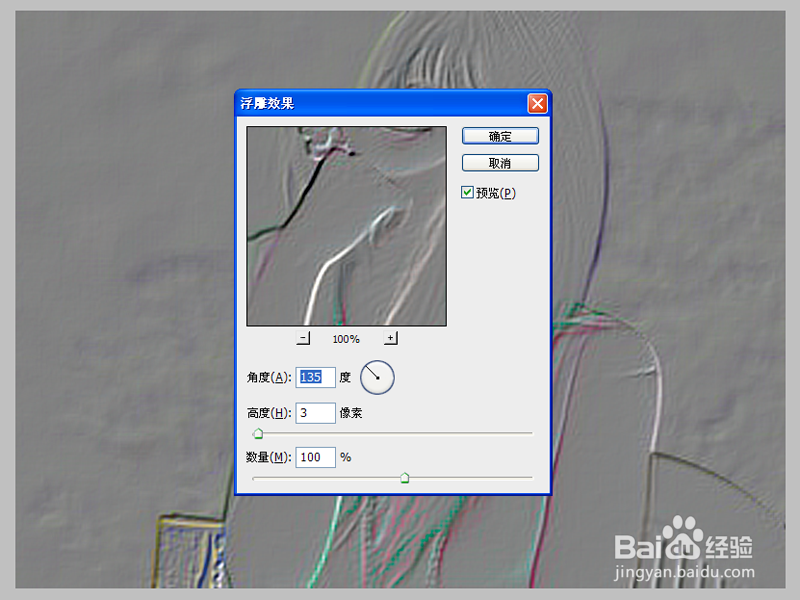Click the 高度 height input field
The width and height of the screenshot is (800, 600).
[x=315, y=413]
